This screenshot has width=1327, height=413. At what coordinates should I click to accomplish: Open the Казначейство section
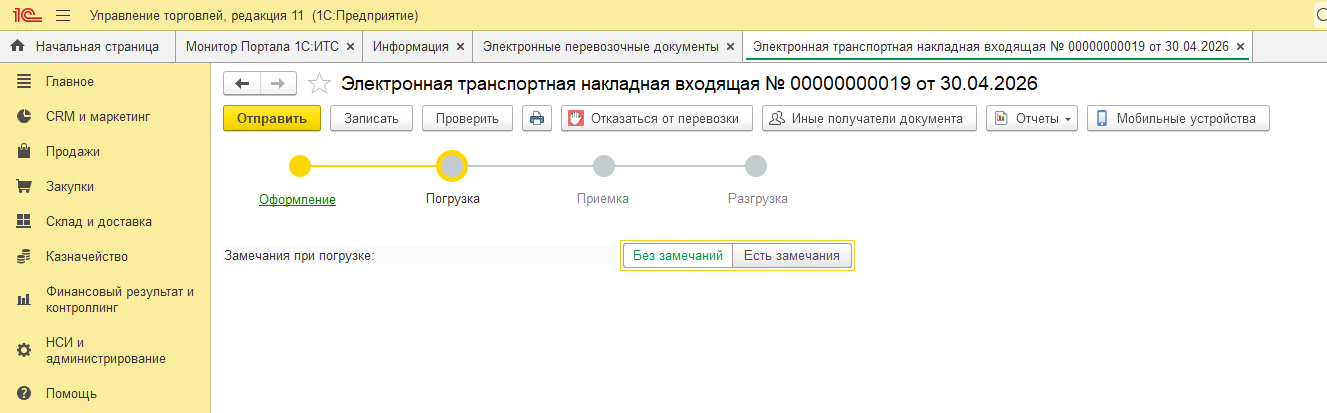[86, 257]
